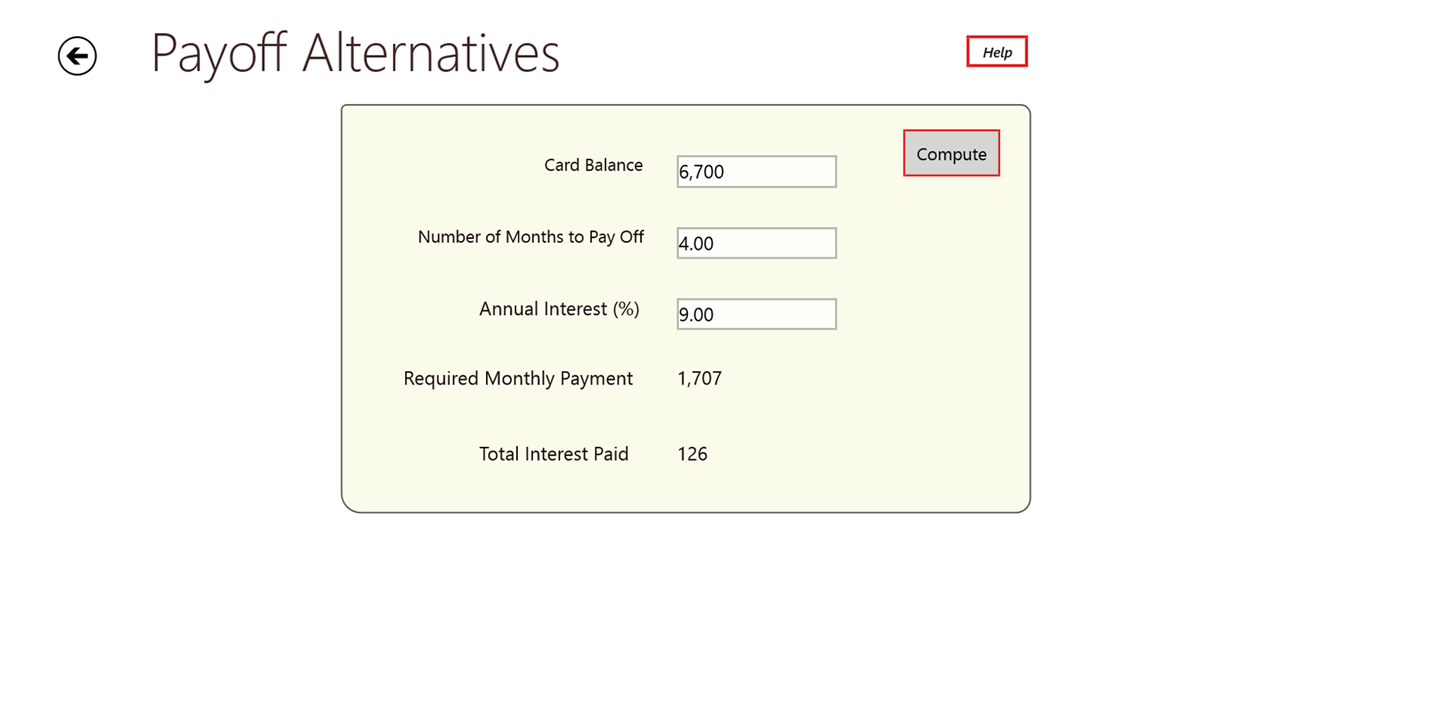Click the Payoff Alternatives page title
The image size is (1440, 728).
[355, 53]
